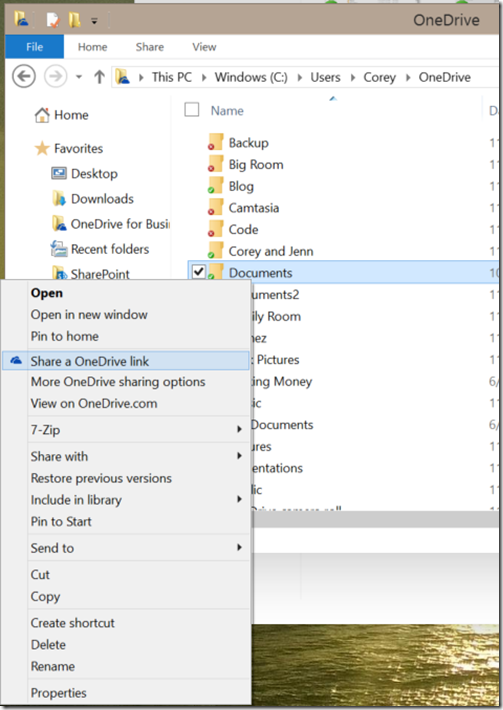
Task: Click the Blog folder icon
Action: [216, 186]
